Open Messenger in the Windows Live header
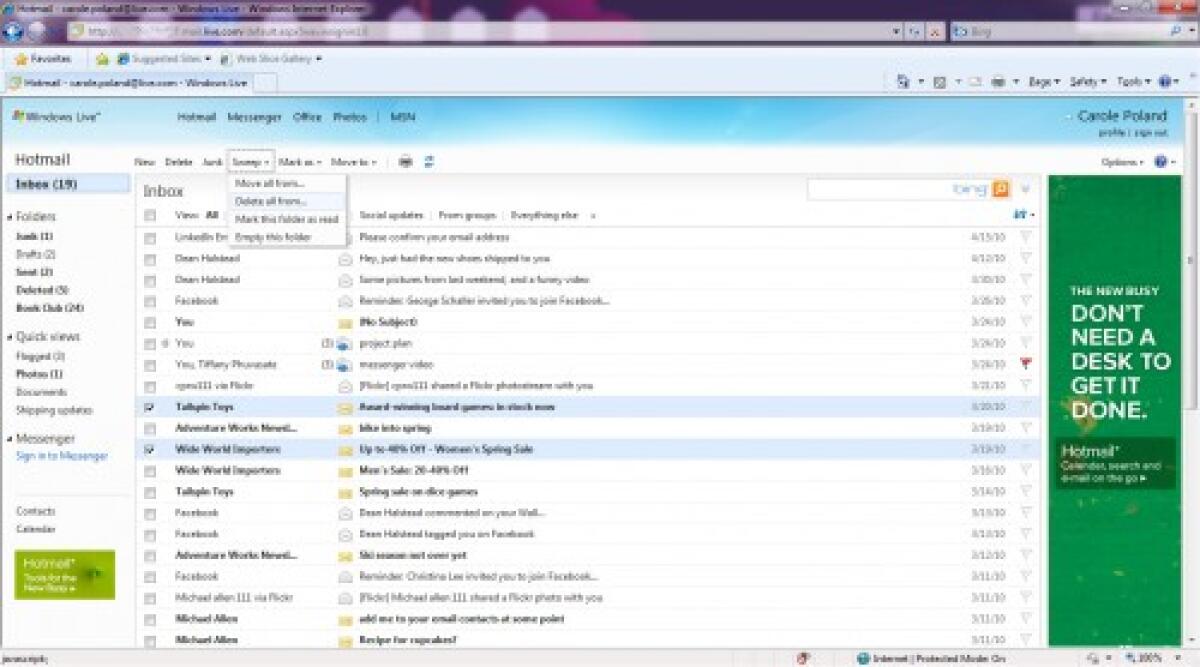 [x=254, y=117]
